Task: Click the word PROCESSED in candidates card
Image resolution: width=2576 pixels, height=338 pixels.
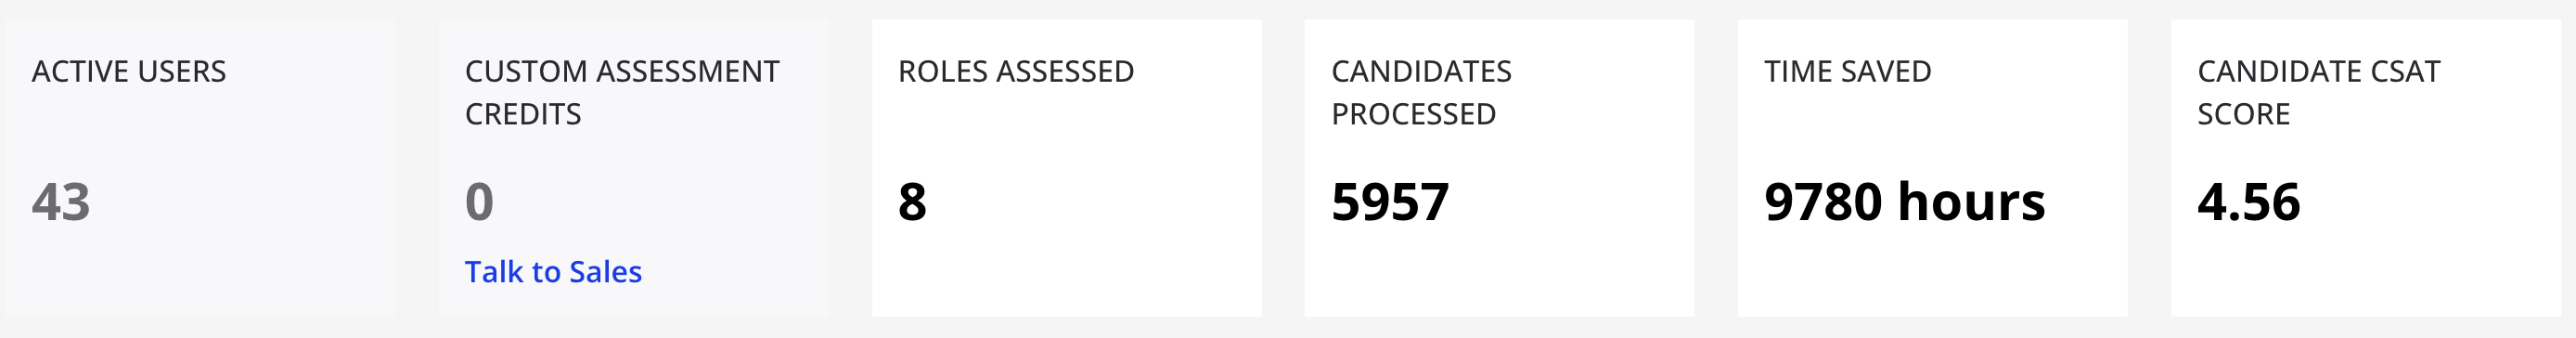Action: 1414,114
